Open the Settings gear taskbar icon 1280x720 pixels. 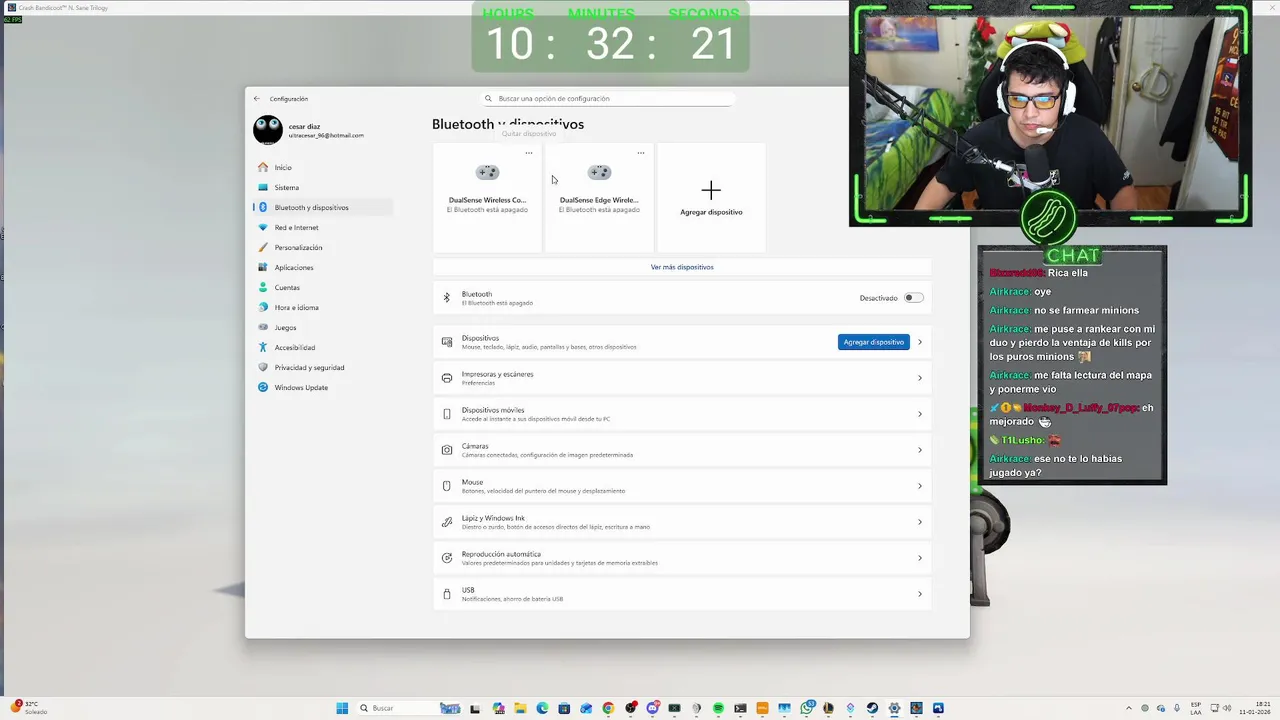coord(894,708)
